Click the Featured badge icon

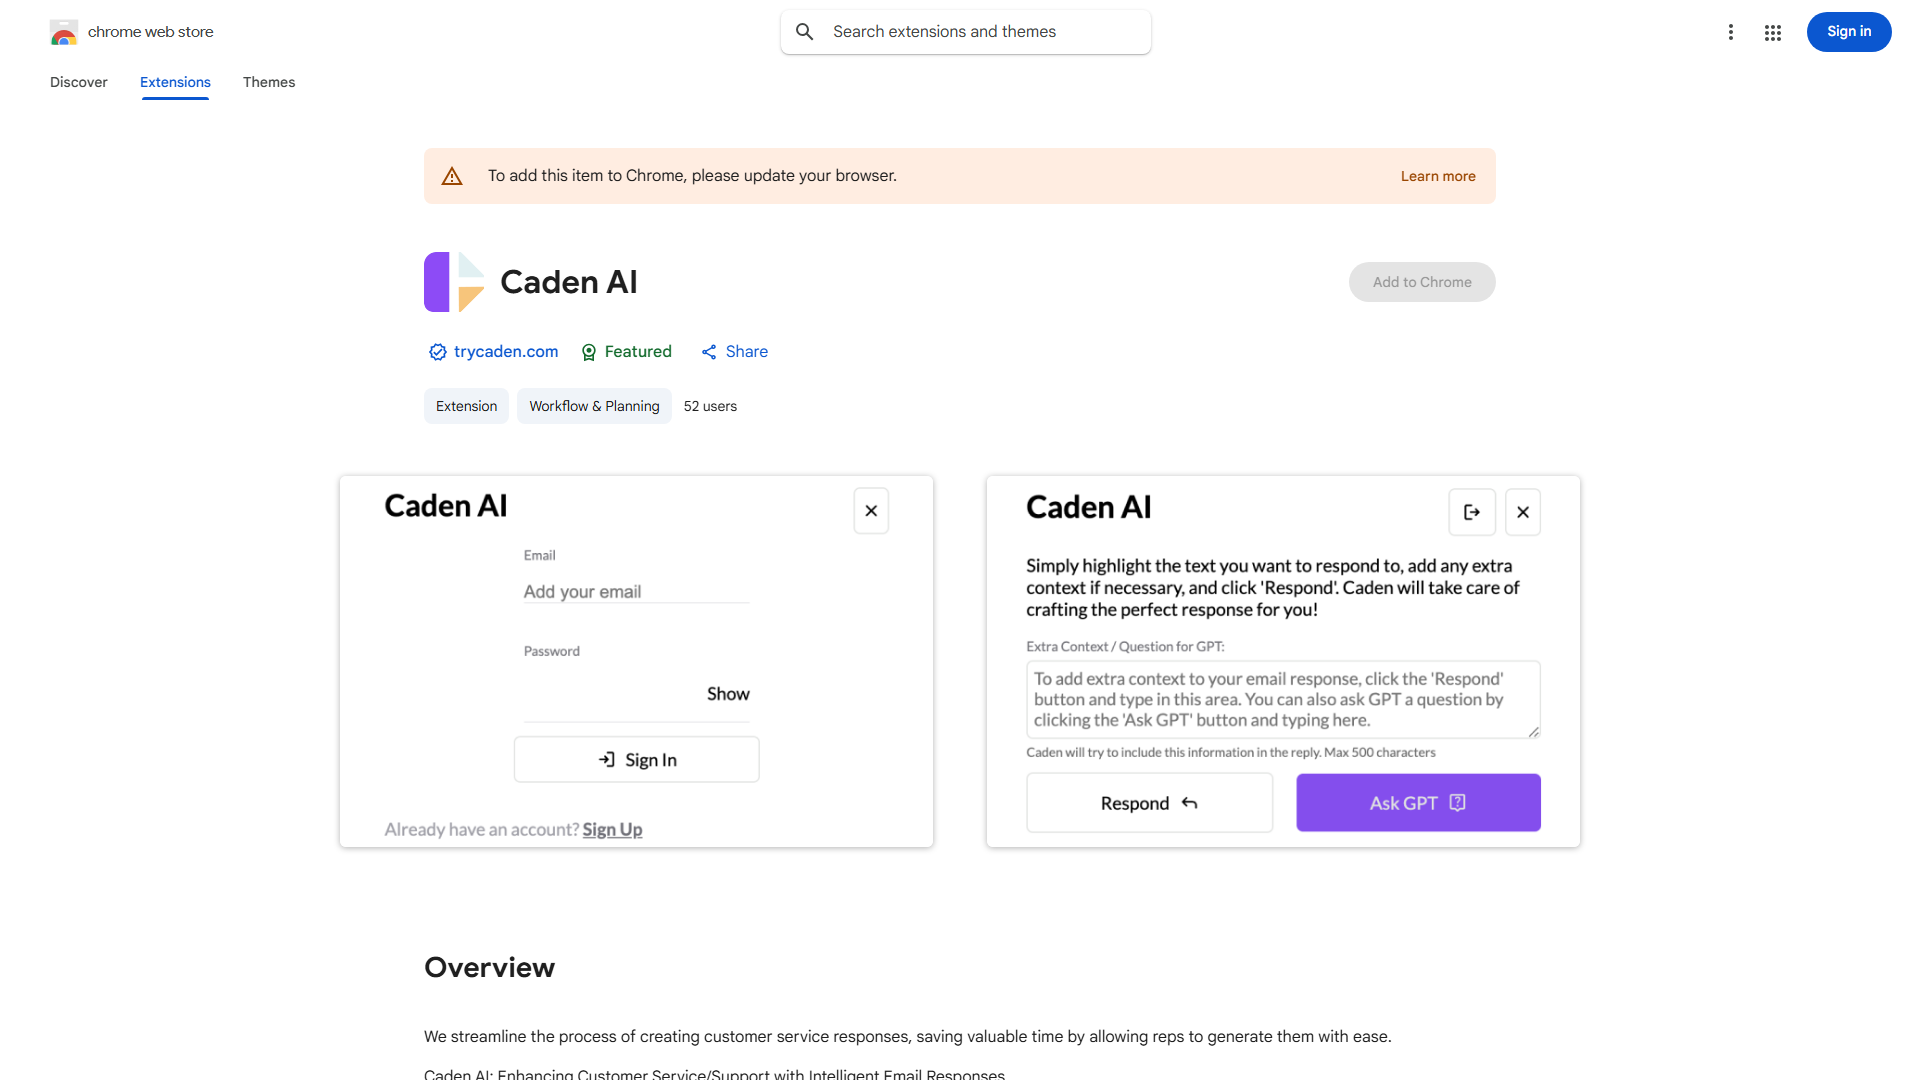coord(588,352)
